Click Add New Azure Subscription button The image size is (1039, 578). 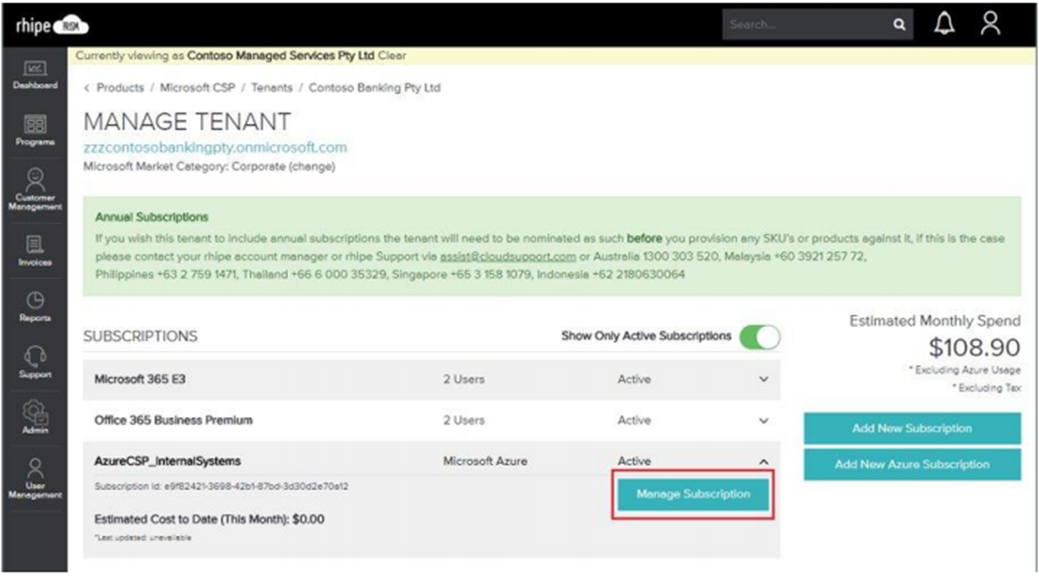click(x=912, y=464)
